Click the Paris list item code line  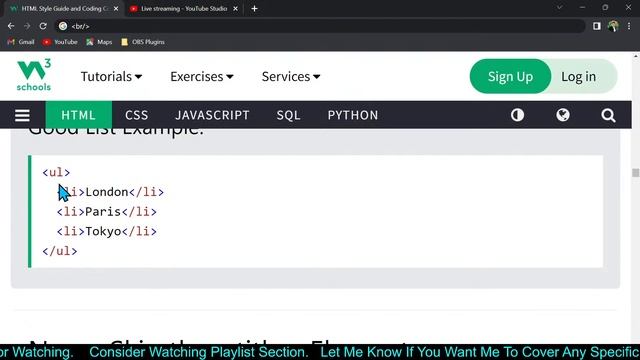(x=107, y=211)
